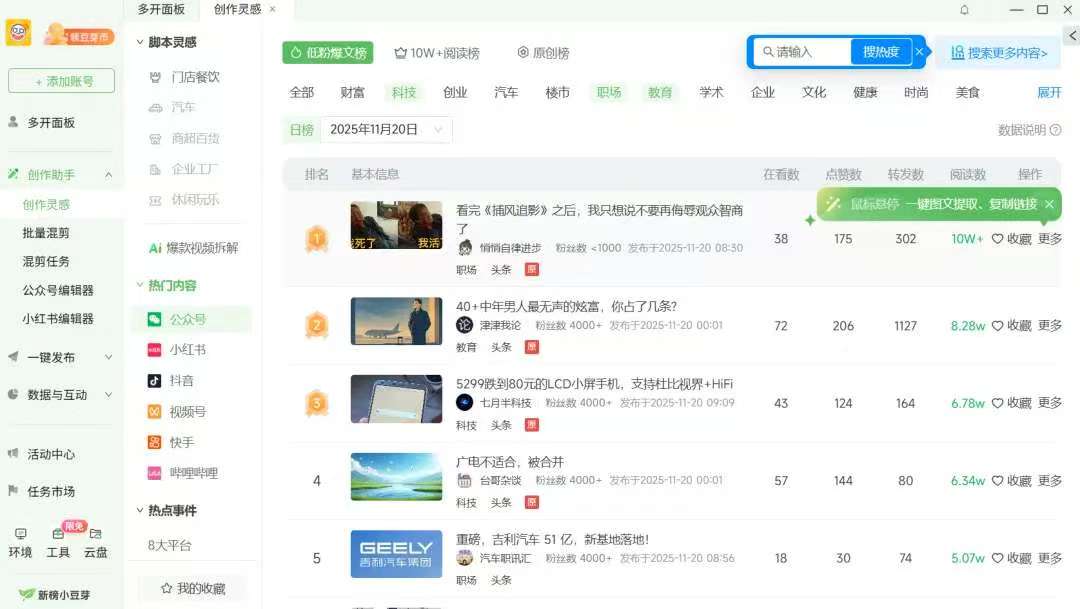
Task: Select the 原创榜 tab
Action: point(543,53)
